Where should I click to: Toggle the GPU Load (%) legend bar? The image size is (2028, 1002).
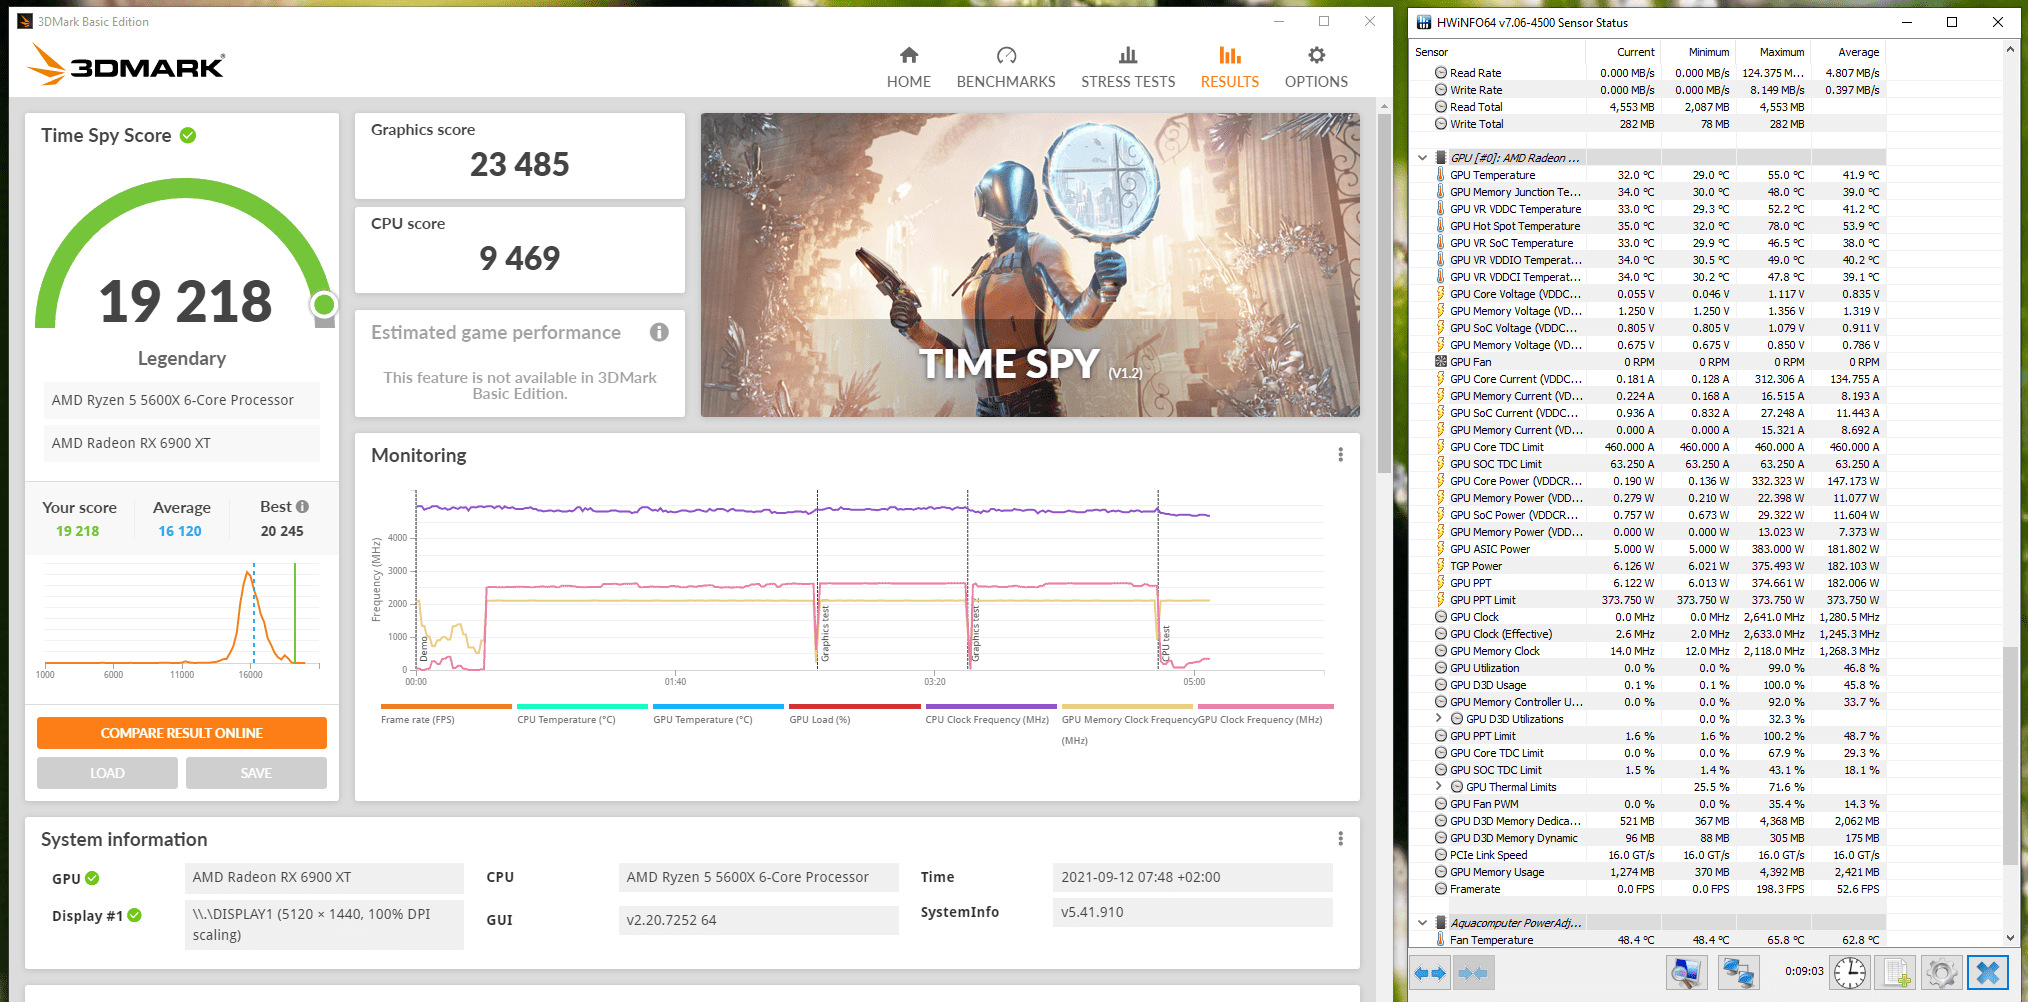pyautogui.click(x=854, y=706)
